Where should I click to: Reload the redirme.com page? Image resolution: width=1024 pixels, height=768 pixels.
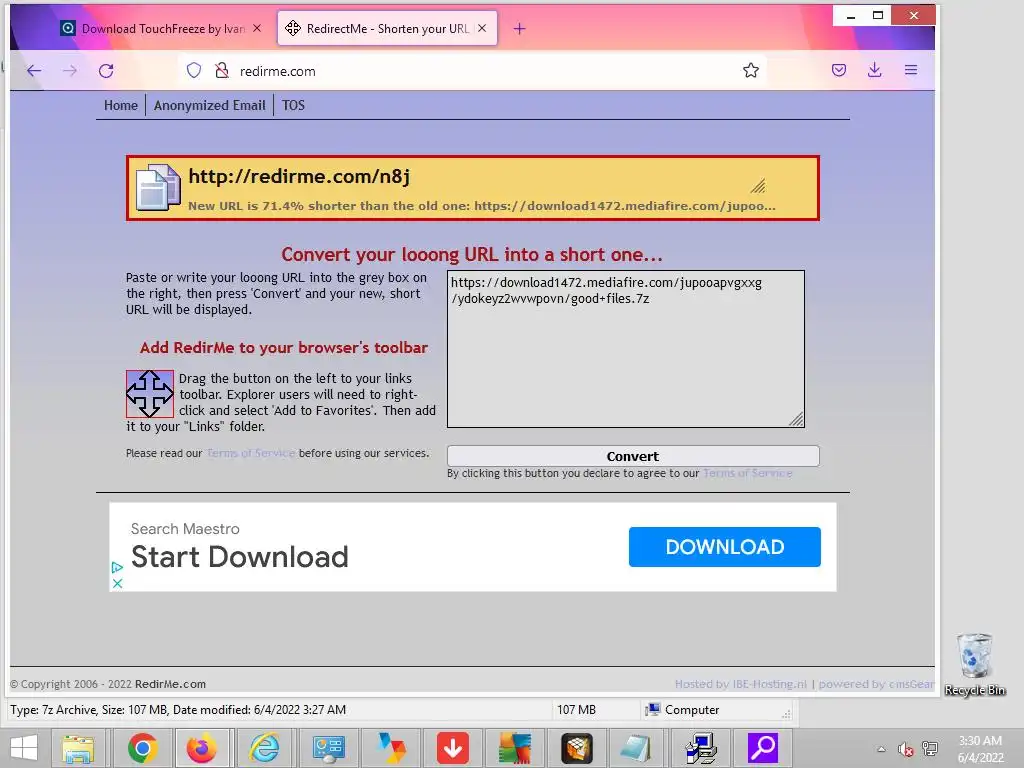point(106,71)
